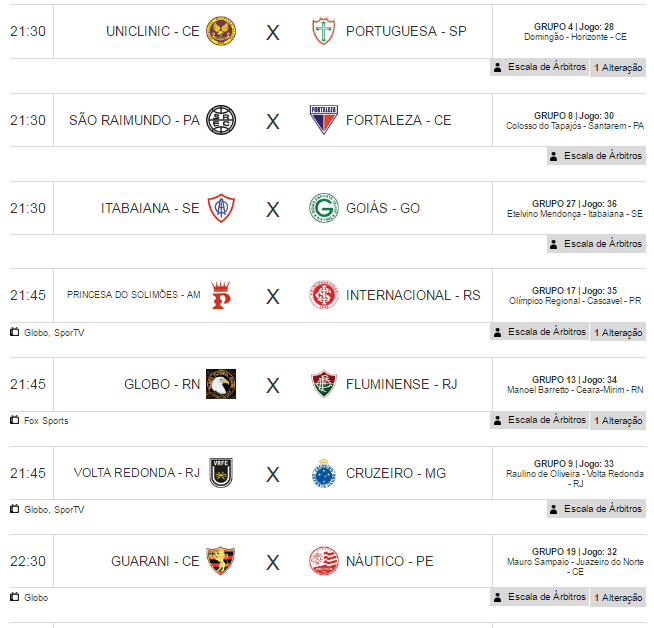Select the Princesa do Solimões crown logo

221,295
